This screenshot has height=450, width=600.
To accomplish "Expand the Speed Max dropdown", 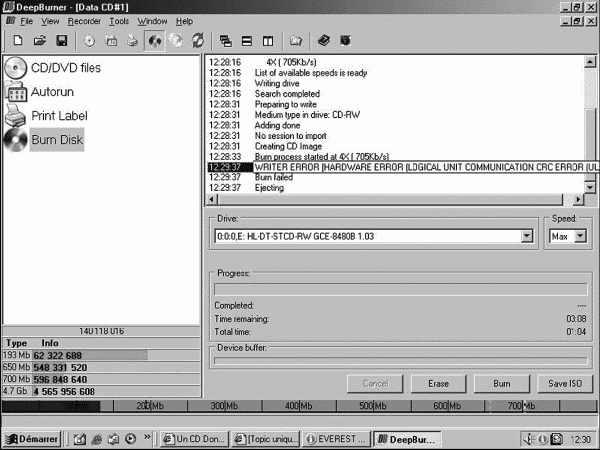I will click(x=580, y=236).
